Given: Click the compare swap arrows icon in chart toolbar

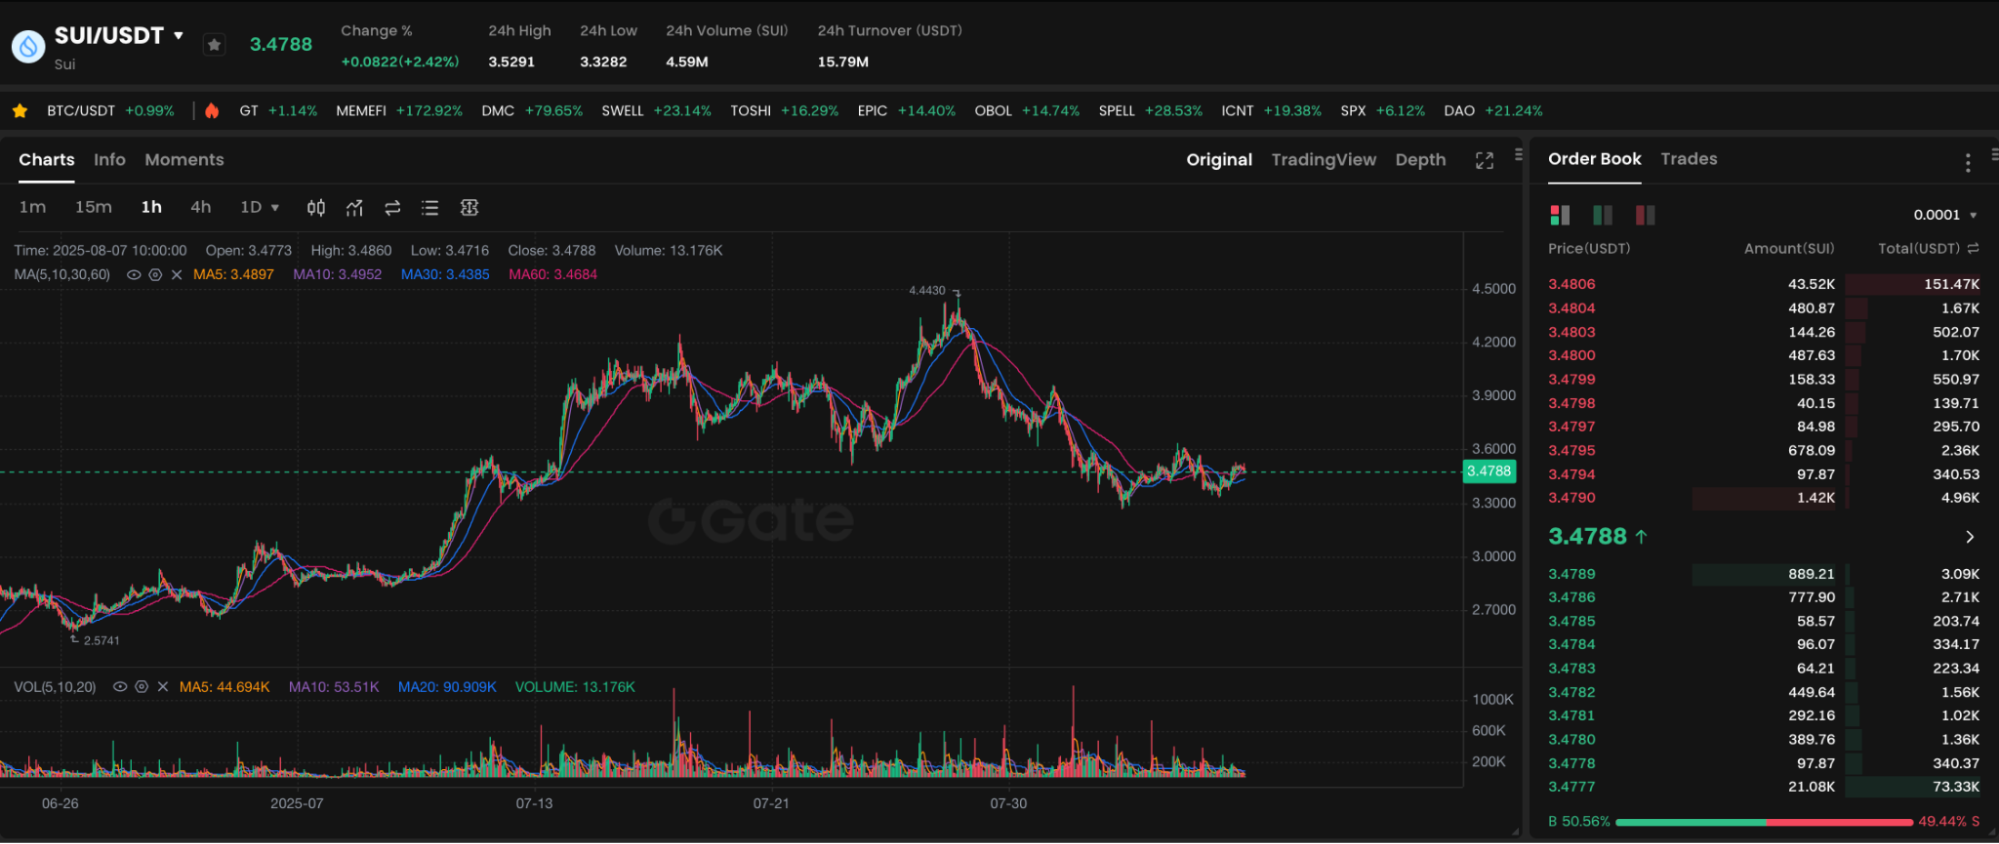Looking at the screenshot, I should tap(392, 208).
